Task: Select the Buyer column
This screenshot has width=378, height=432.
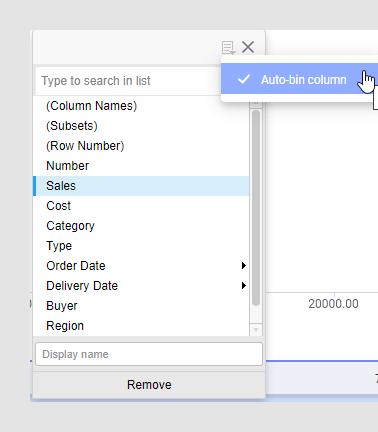Action: tap(141, 306)
